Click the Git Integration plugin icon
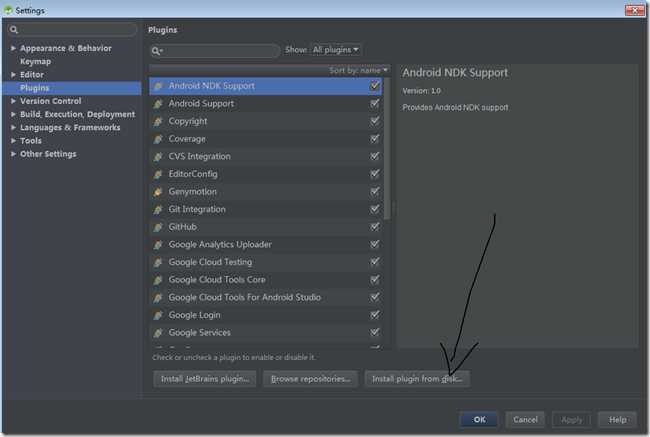This screenshot has height=437, width=650. coord(158,209)
